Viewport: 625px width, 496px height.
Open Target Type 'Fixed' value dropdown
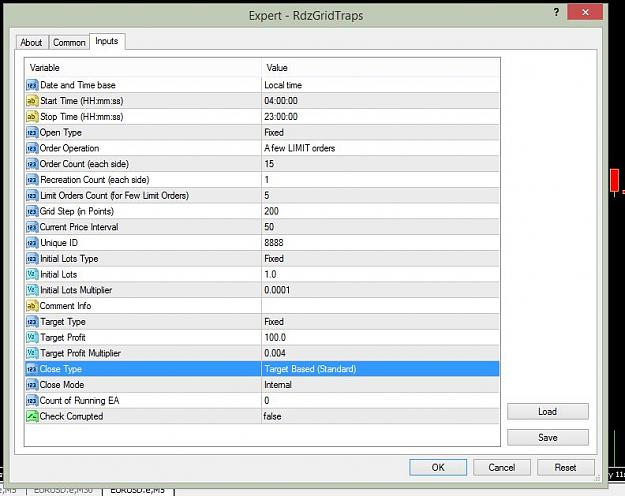(x=380, y=322)
